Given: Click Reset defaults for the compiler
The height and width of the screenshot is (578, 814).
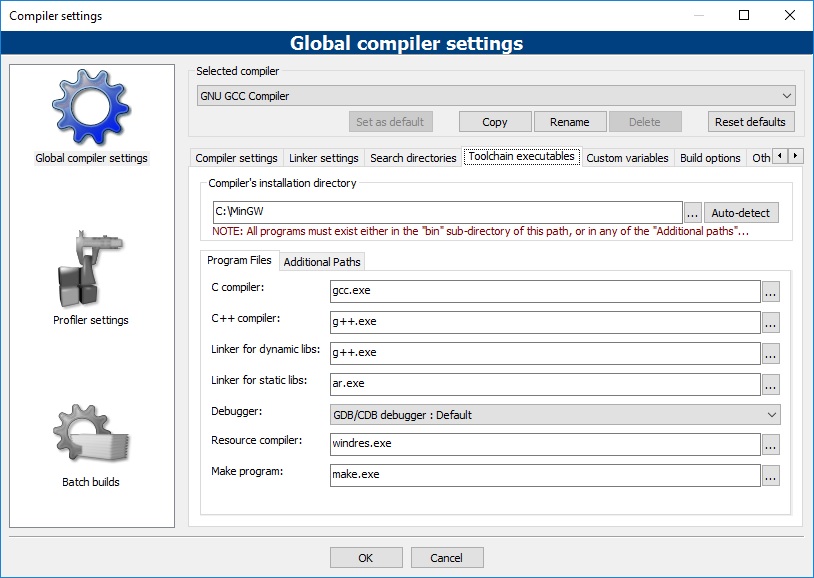Looking at the screenshot, I should click(749, 121).
